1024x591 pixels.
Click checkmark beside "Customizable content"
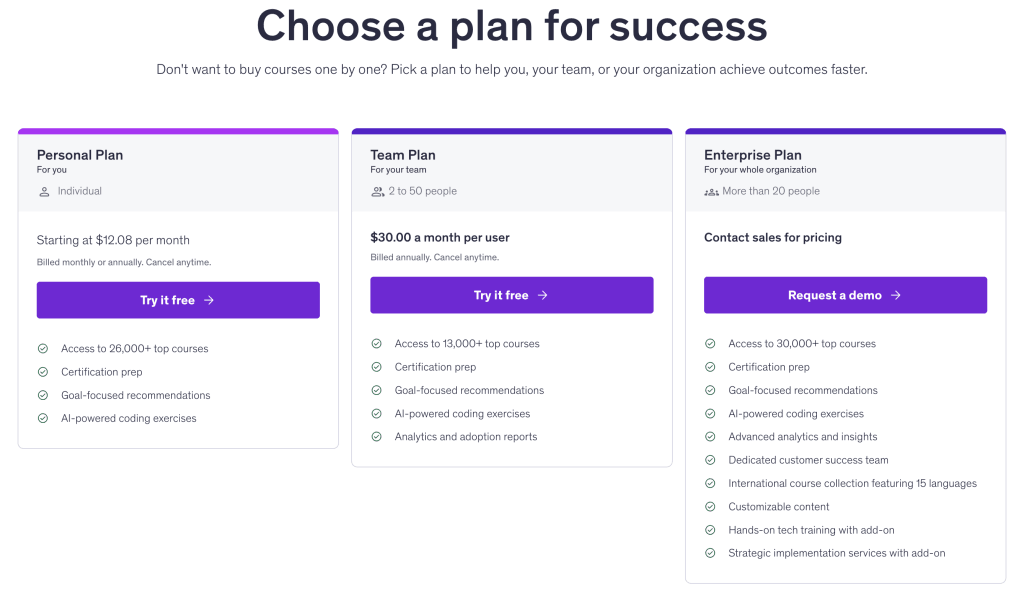point(711,506)
